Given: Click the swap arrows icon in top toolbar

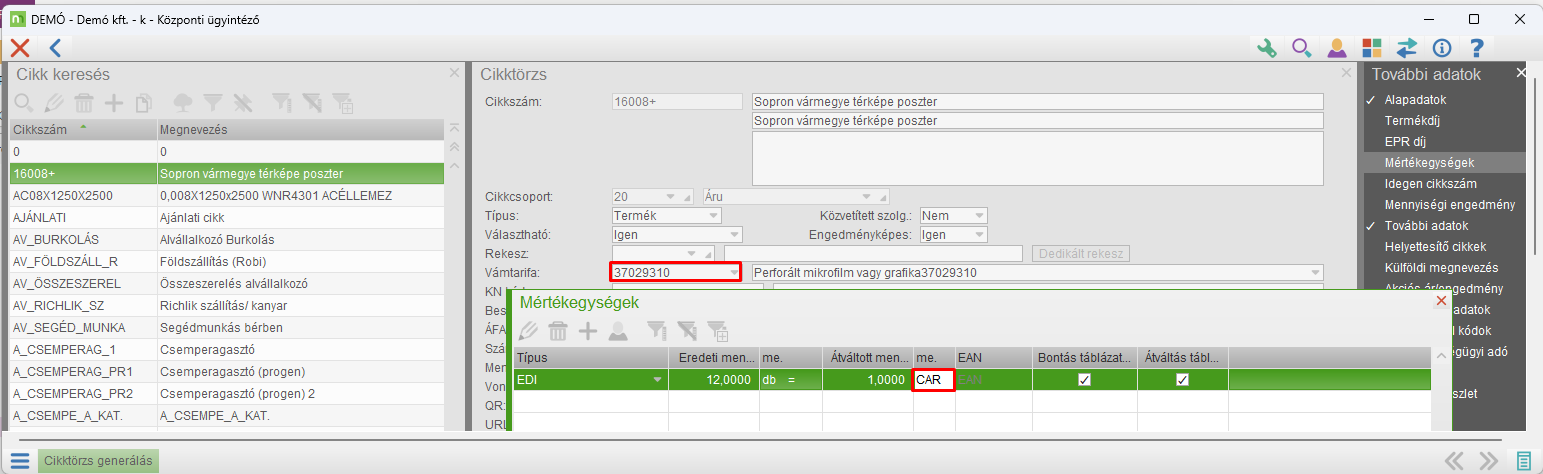Looking at the screenshot, I should [x=1407, y=47].
